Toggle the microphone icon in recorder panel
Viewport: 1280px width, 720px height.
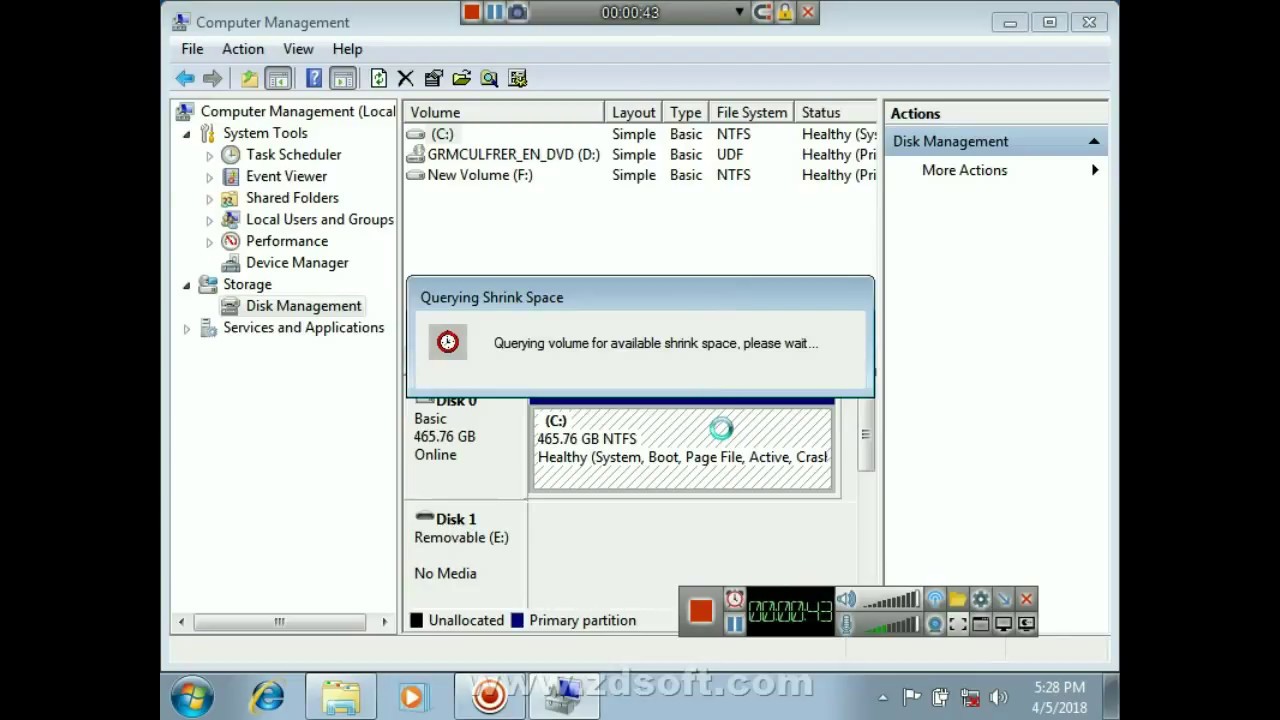tap(846, 624)
